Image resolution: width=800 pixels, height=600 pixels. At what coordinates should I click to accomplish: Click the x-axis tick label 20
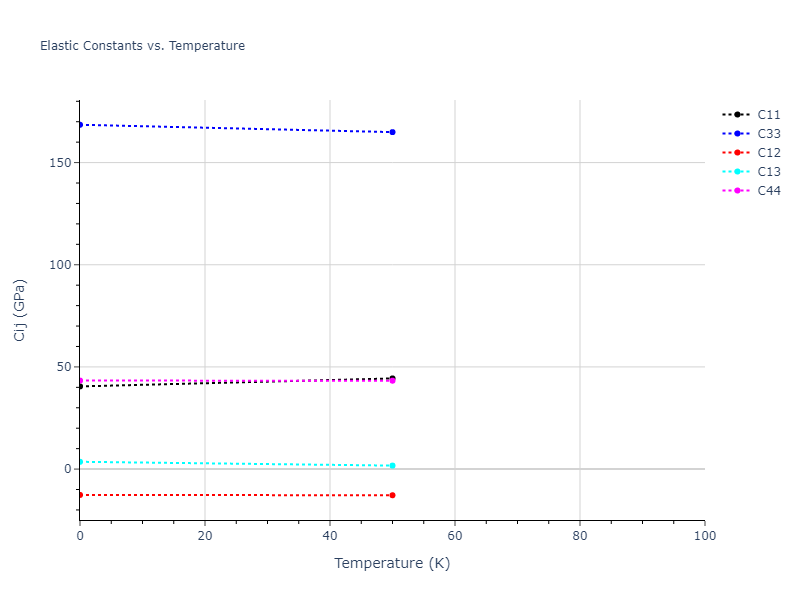[x=205, y=537]
